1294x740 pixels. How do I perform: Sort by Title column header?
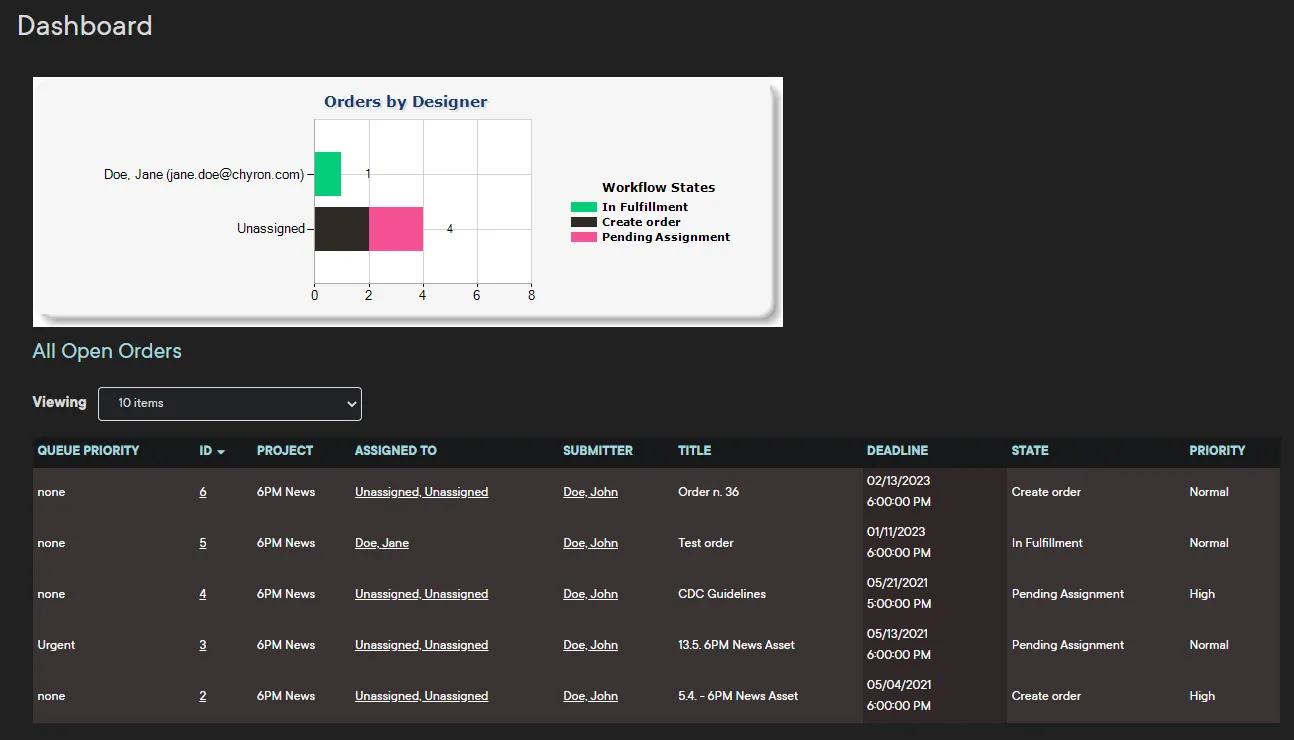click(x=695, y=451)
